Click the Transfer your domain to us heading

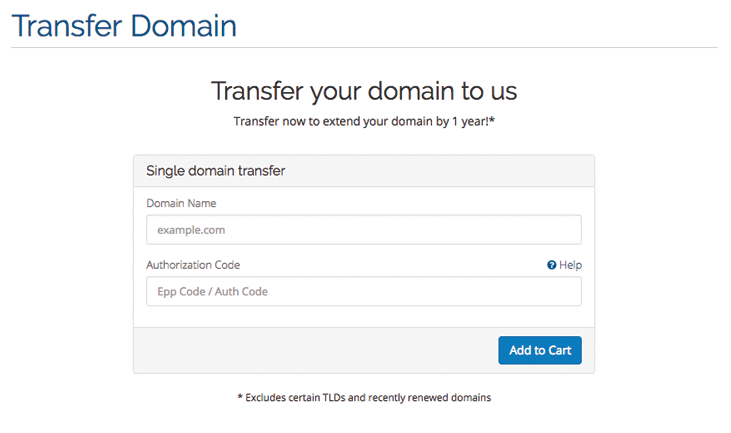coord(364,91)
